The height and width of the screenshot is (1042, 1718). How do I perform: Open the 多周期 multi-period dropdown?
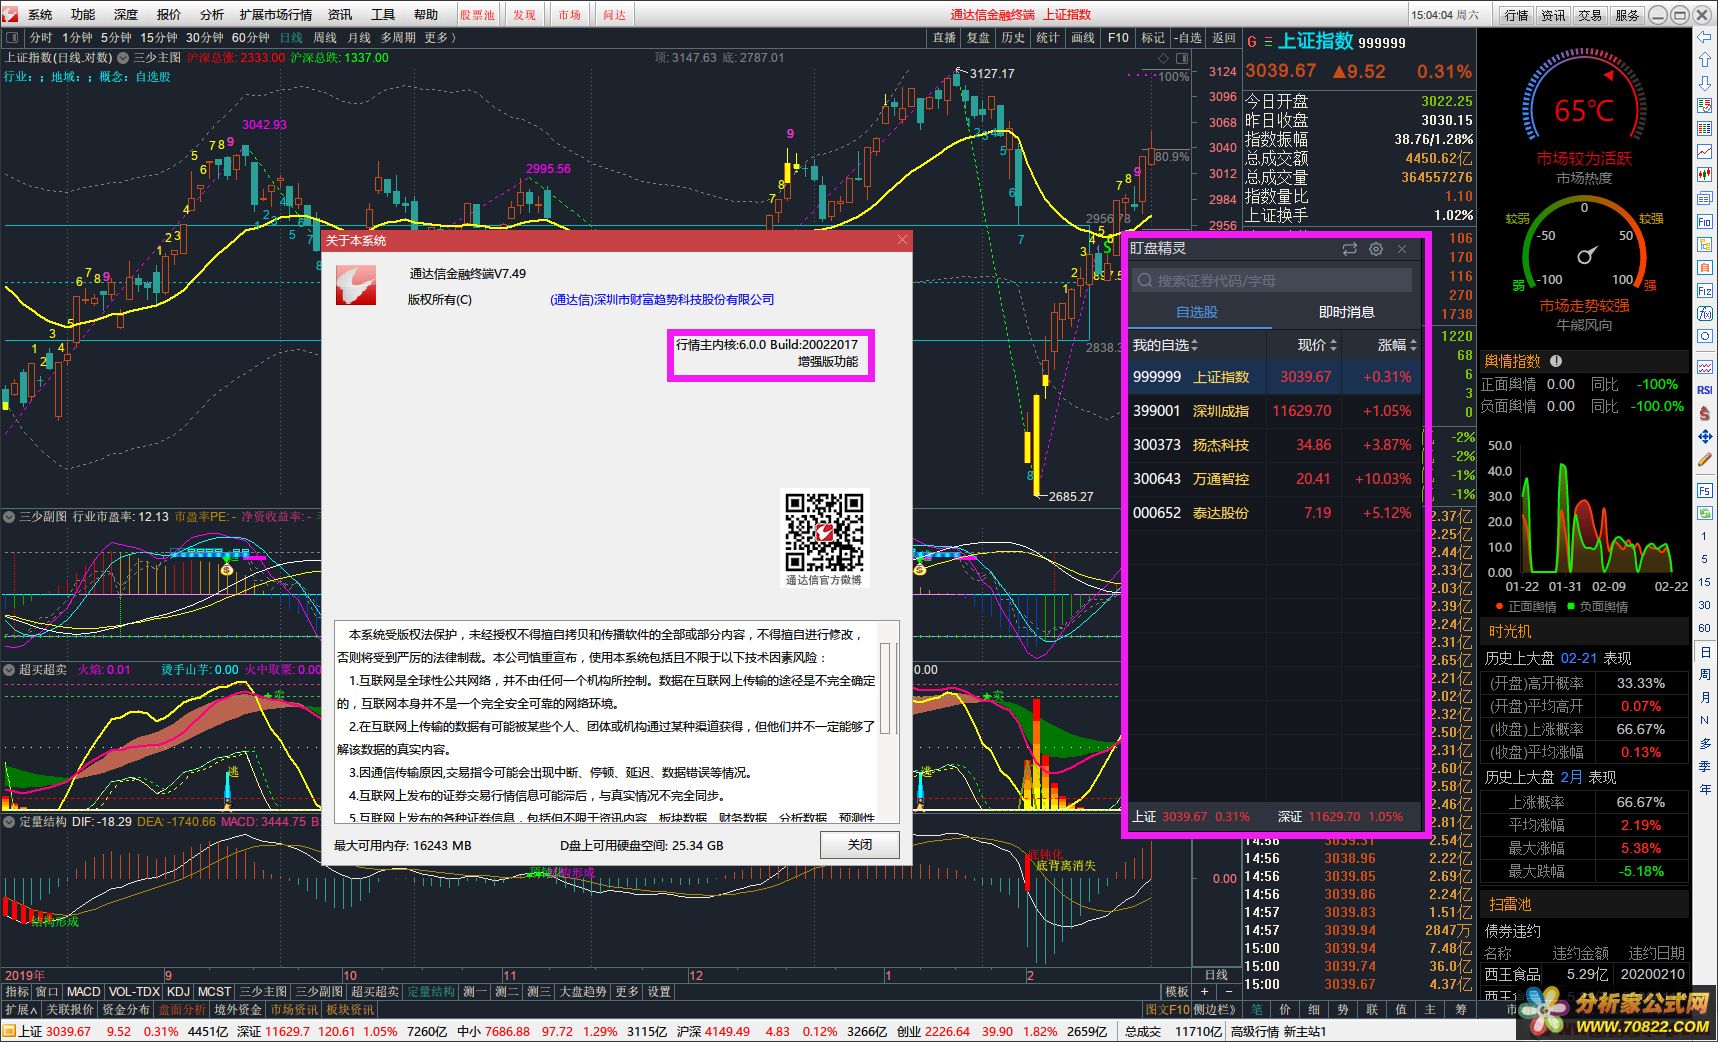398,38
